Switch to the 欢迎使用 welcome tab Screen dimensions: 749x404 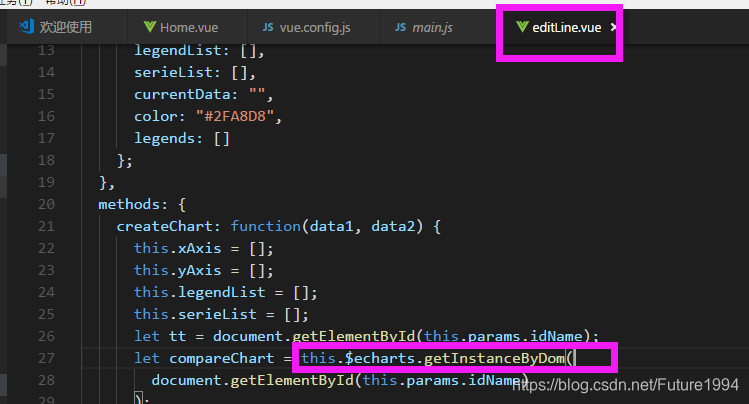pyautogui.click(x=67, y=27)
